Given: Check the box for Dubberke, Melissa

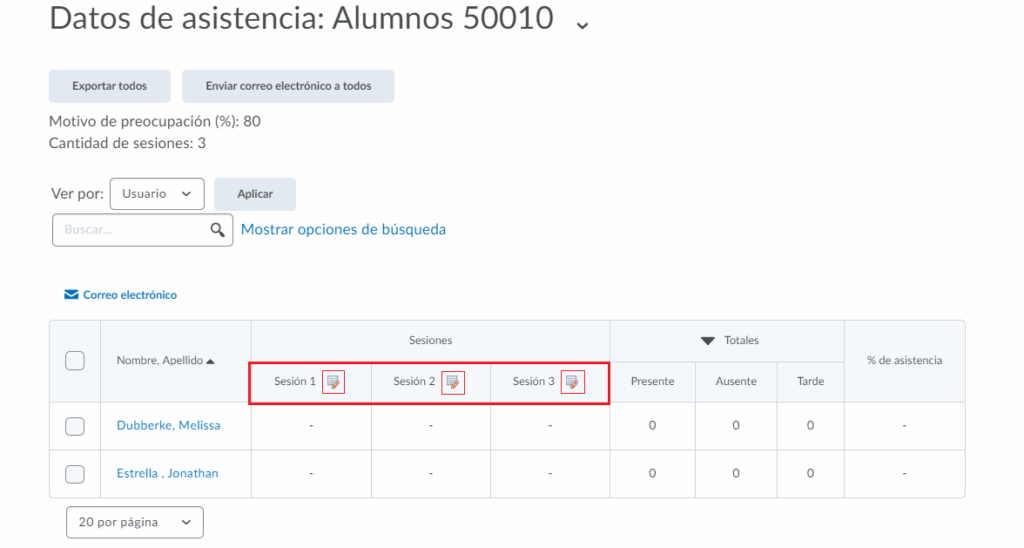Looking at the screenshot, I should pyautogui.click(x=75, y=426).
